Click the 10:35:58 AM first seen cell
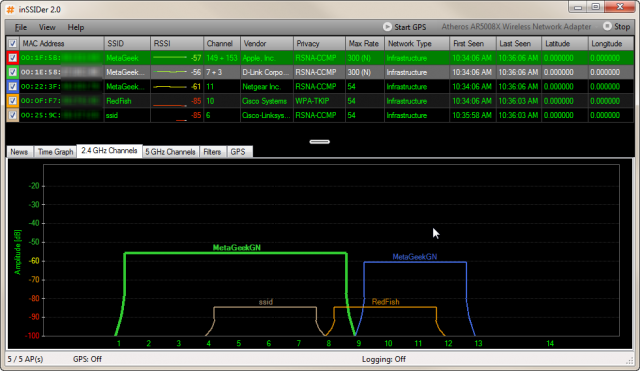640x371 pixels. [473, 115]
